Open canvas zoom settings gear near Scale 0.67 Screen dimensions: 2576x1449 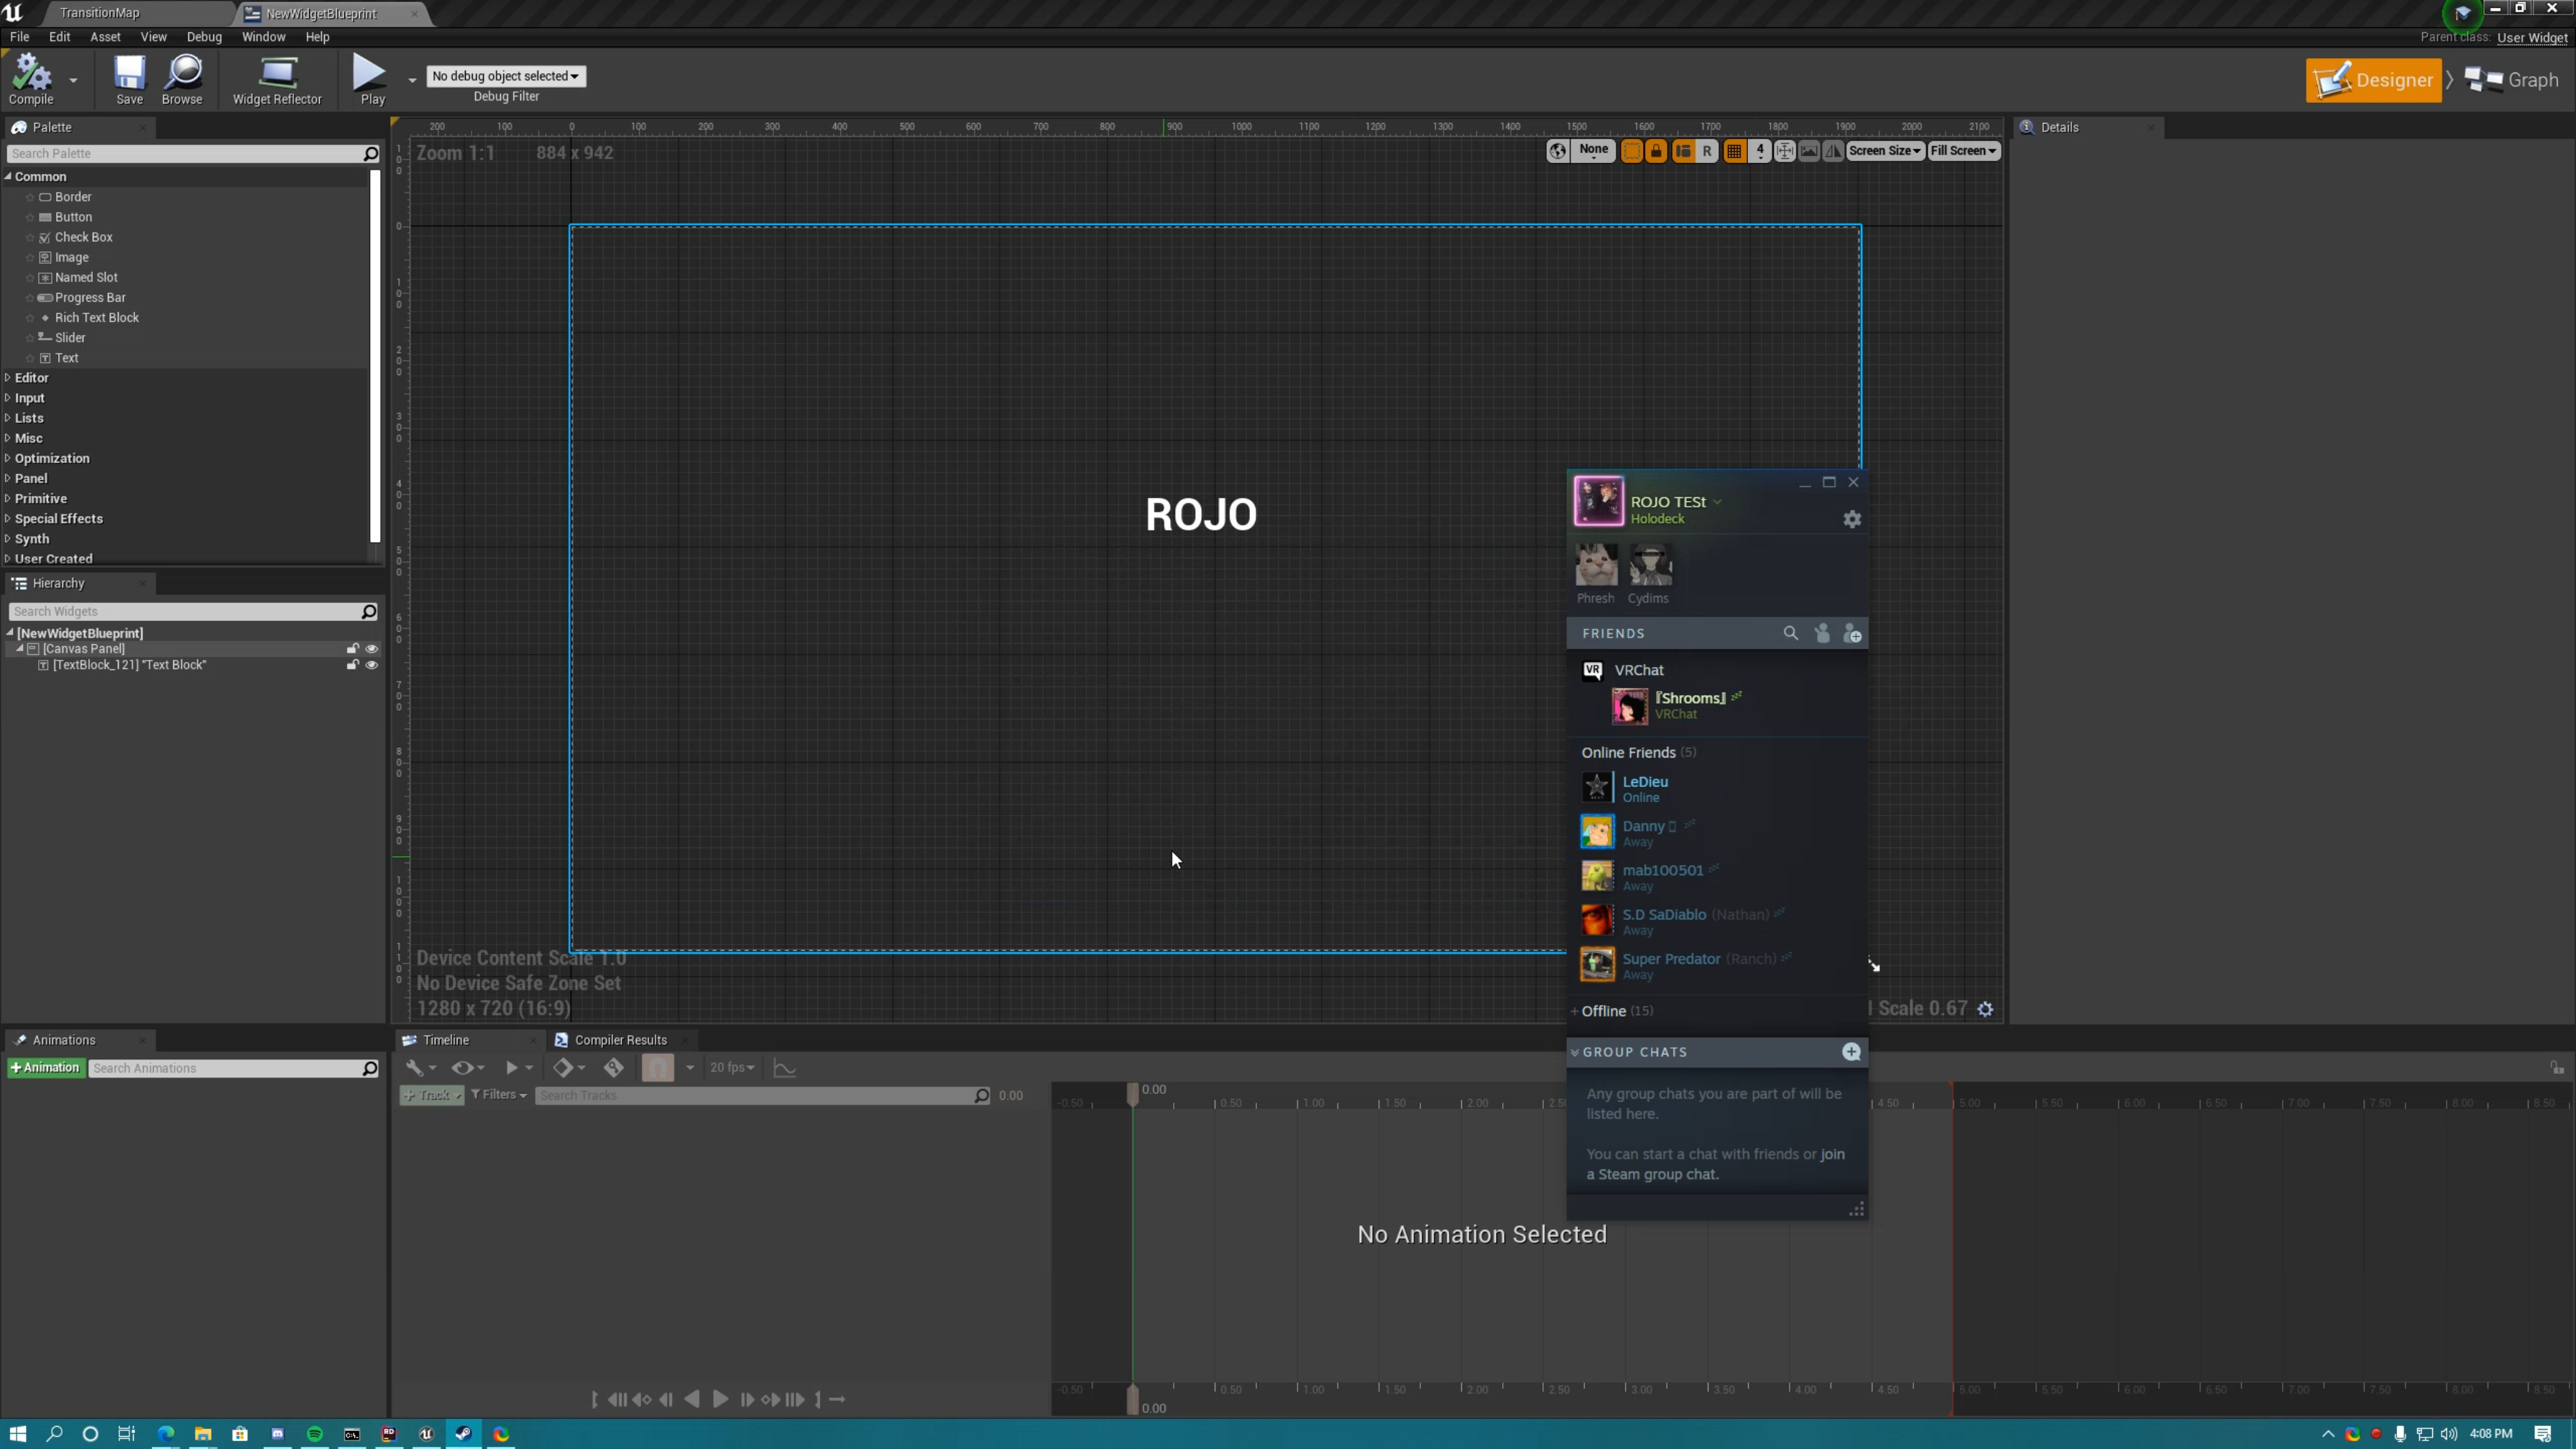1986,1009
